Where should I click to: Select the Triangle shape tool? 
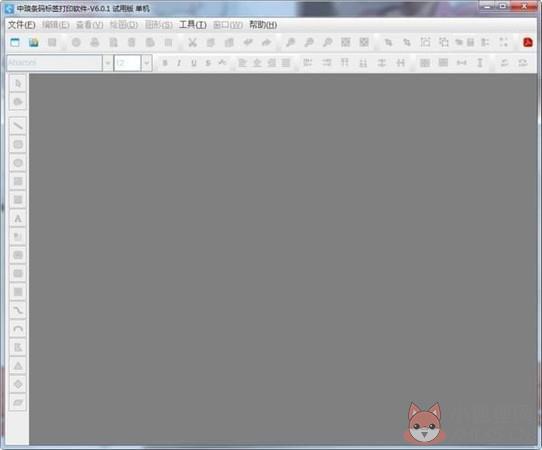point(18,366)
